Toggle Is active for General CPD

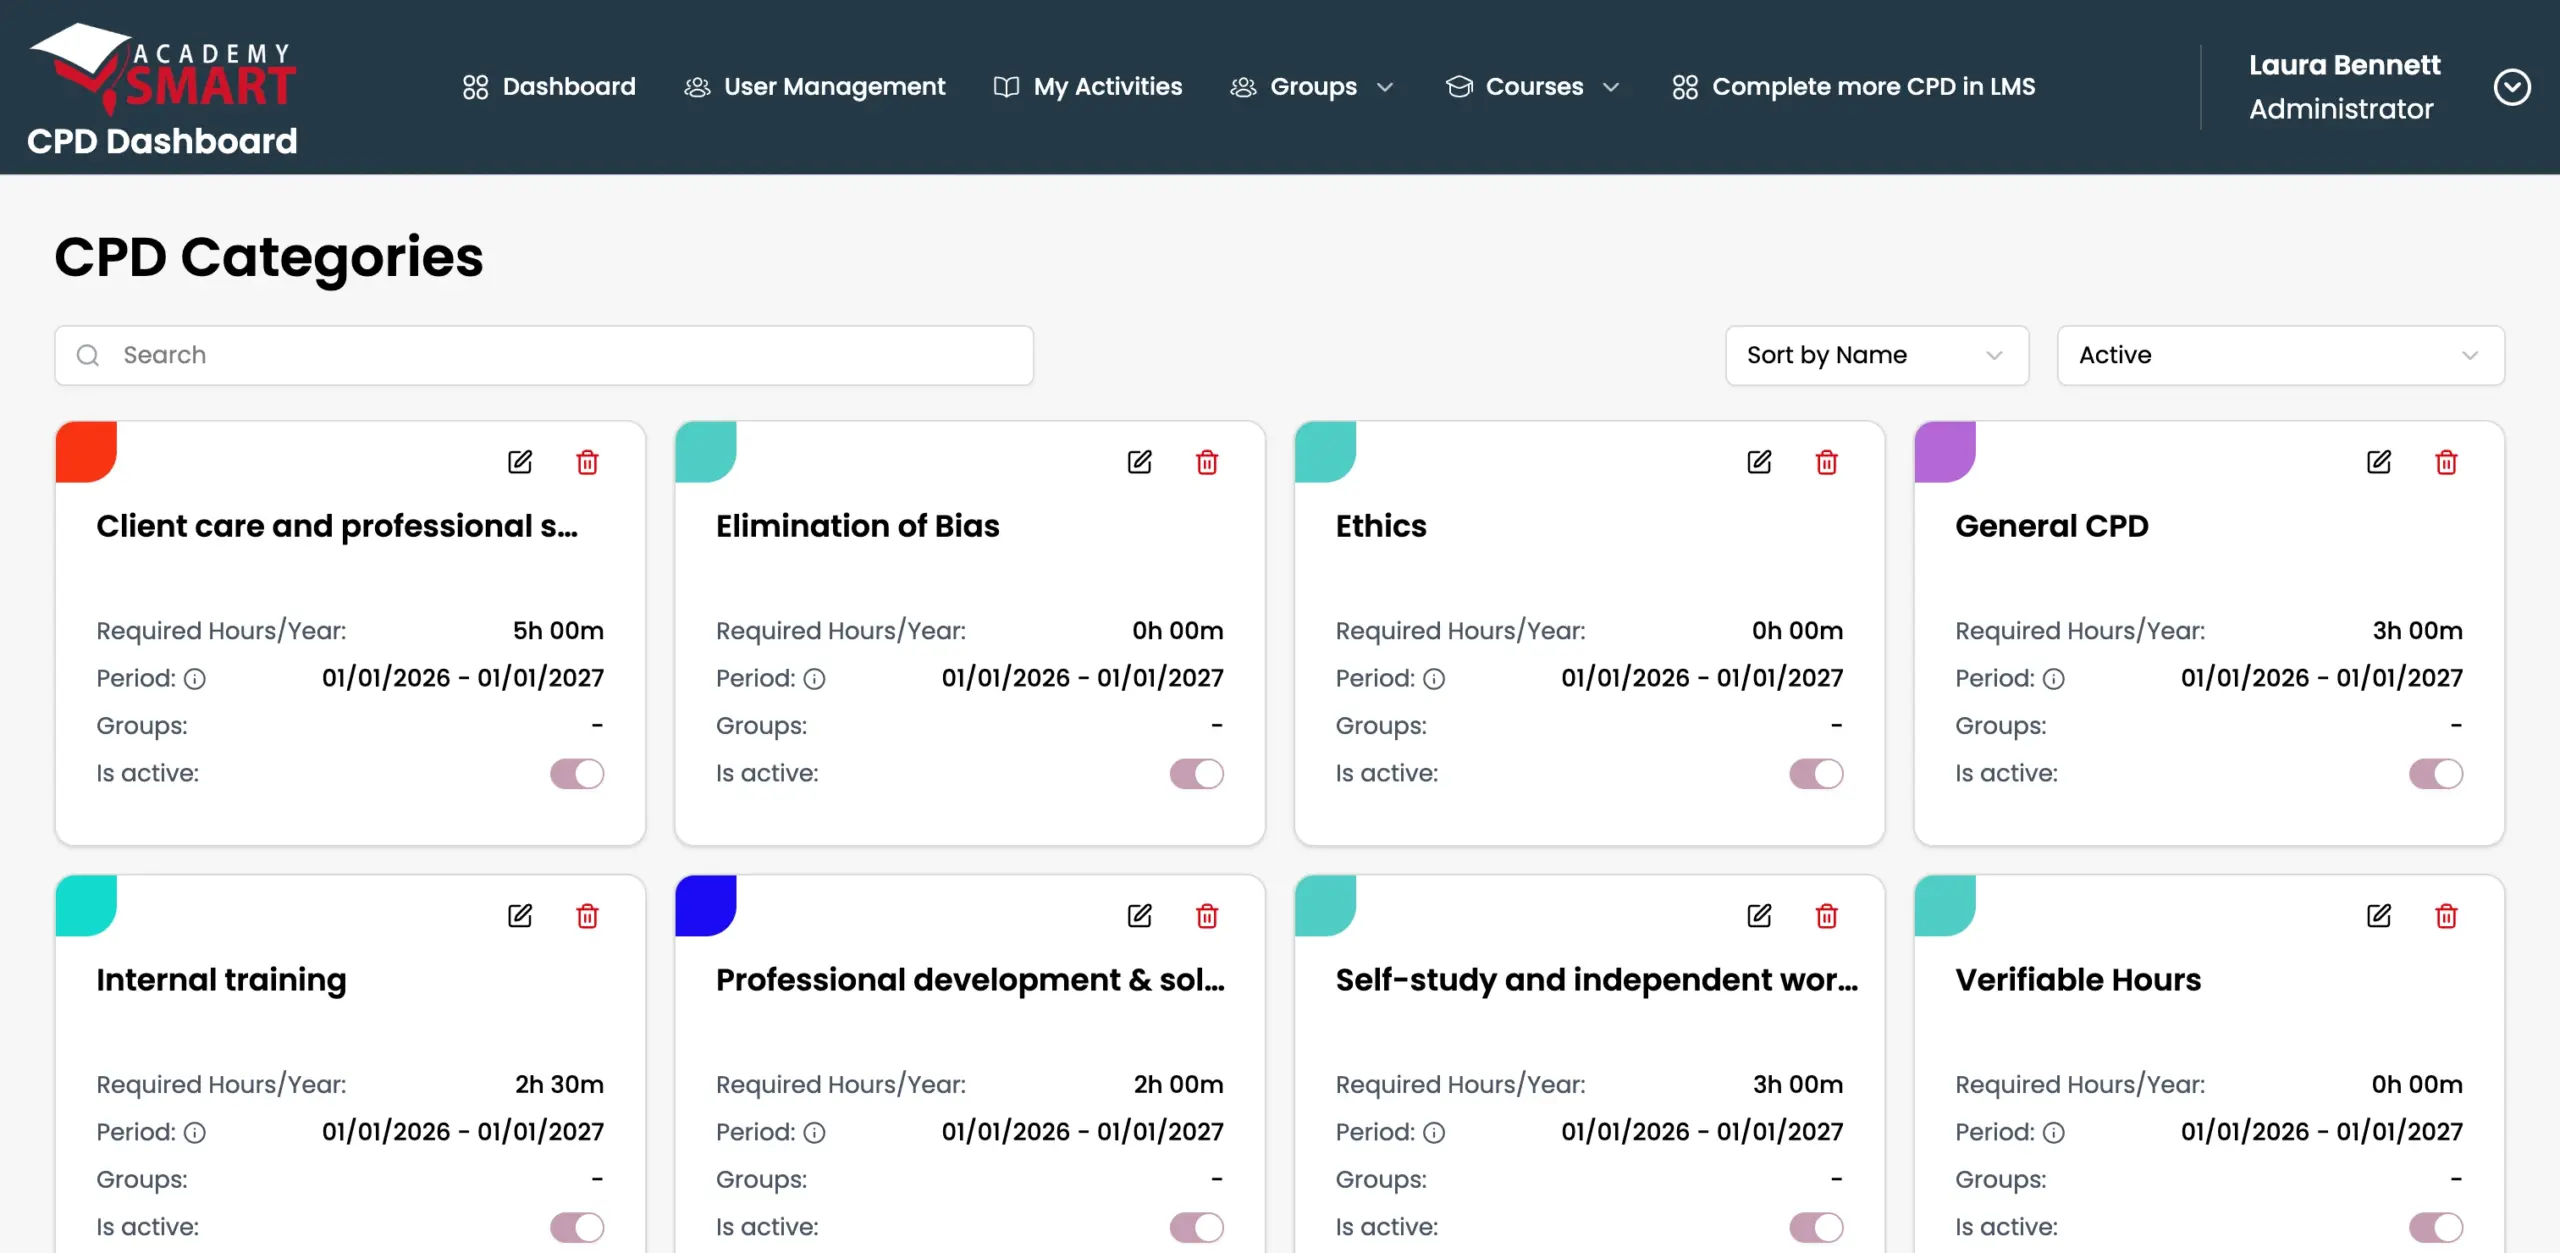point(2436,774)
